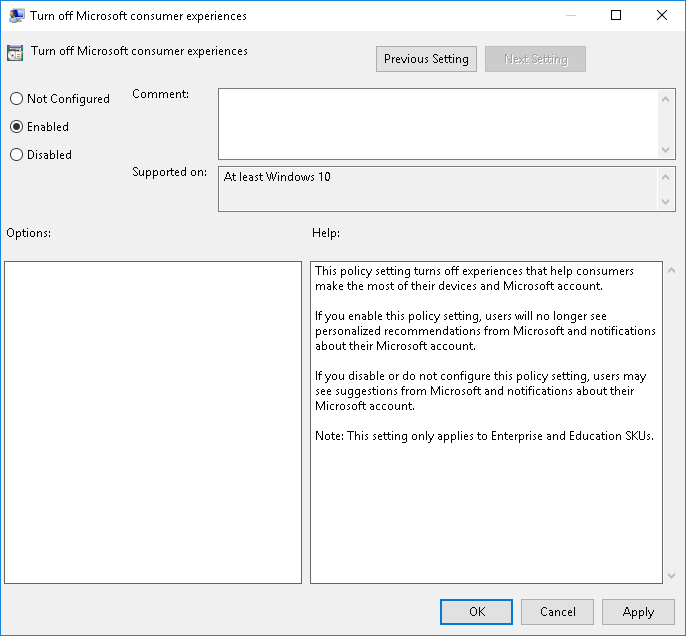The image size is (686, 636).
Task: Maximize the policy settings window
Action: 616,16
